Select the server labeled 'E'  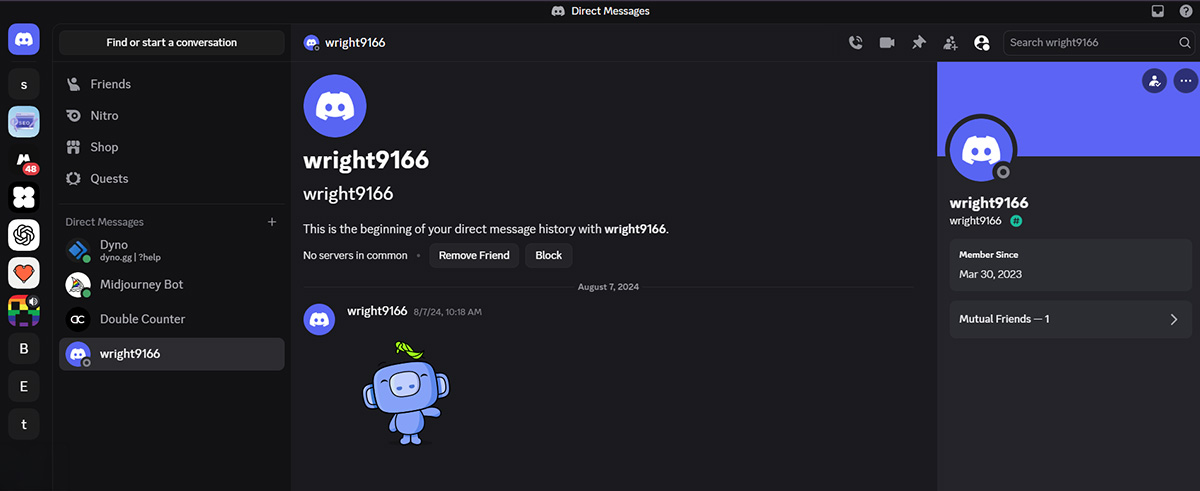(x=24, y=386)
